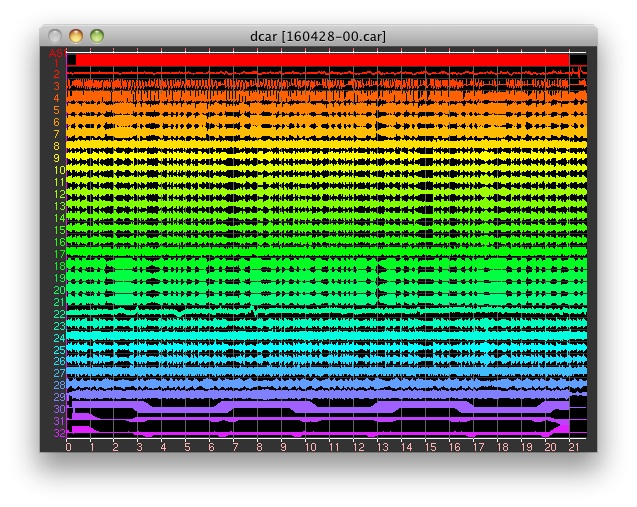This screenshot has height=507, width=637.
Task: Choose channel label 24
Action: pyautogui.click(x=60, y=338)
